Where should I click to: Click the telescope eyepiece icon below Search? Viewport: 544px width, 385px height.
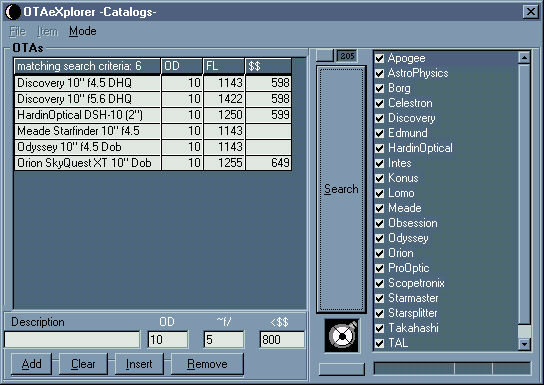coord(342,335)
